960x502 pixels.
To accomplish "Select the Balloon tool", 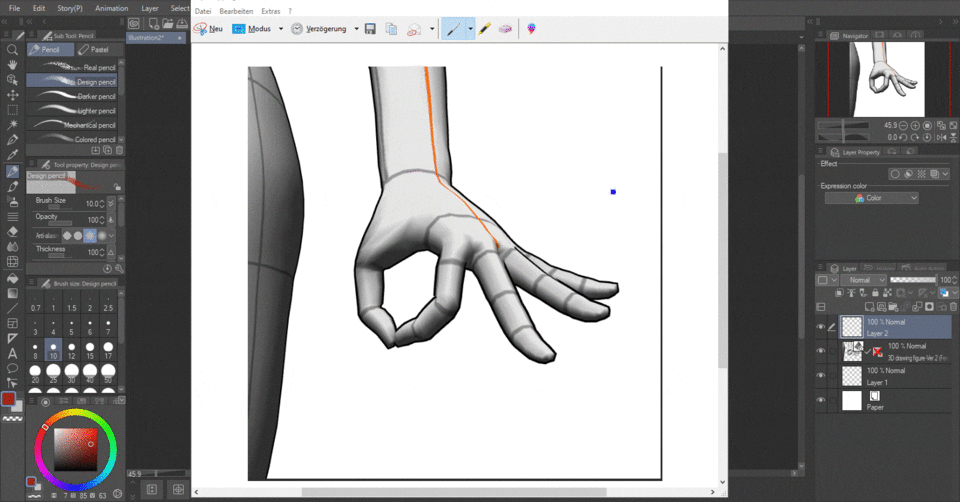I will pyautogui.click(x=12, y=369).
